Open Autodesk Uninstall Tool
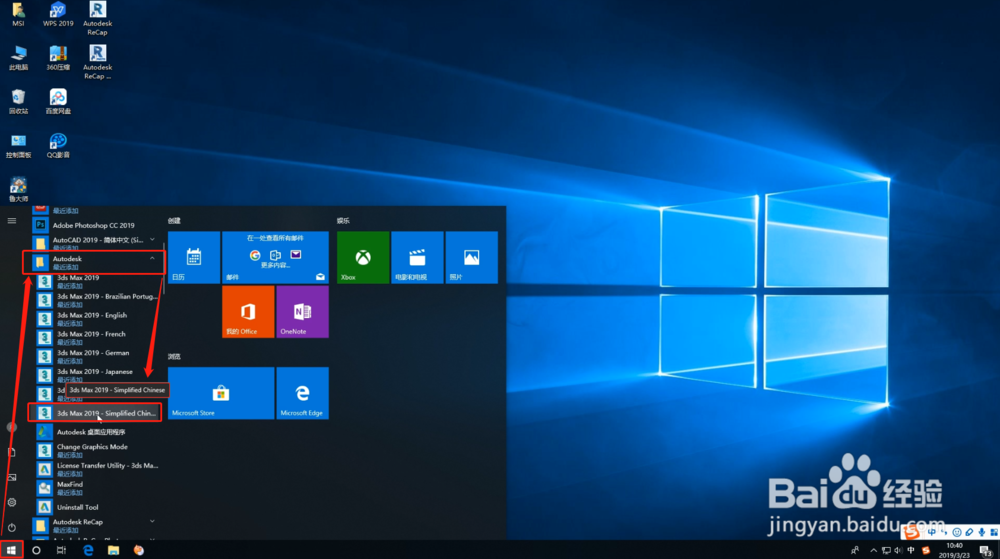The width and height of the screenshot is (1000, 559). tap(98, 507)
